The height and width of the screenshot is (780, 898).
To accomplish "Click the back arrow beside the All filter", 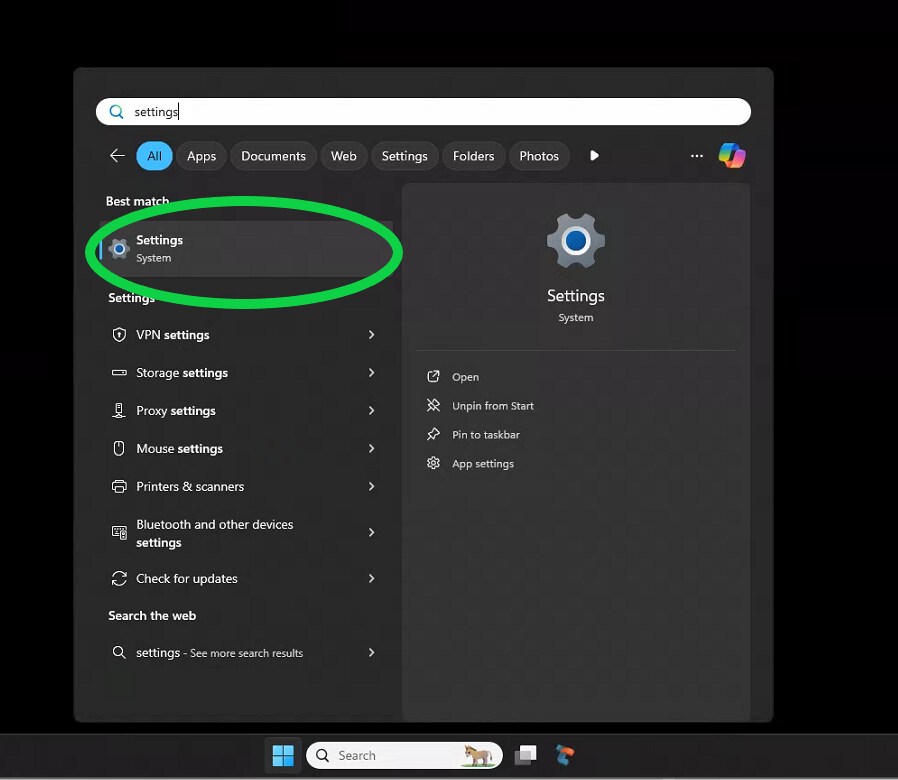I will (x=117, y=156).
